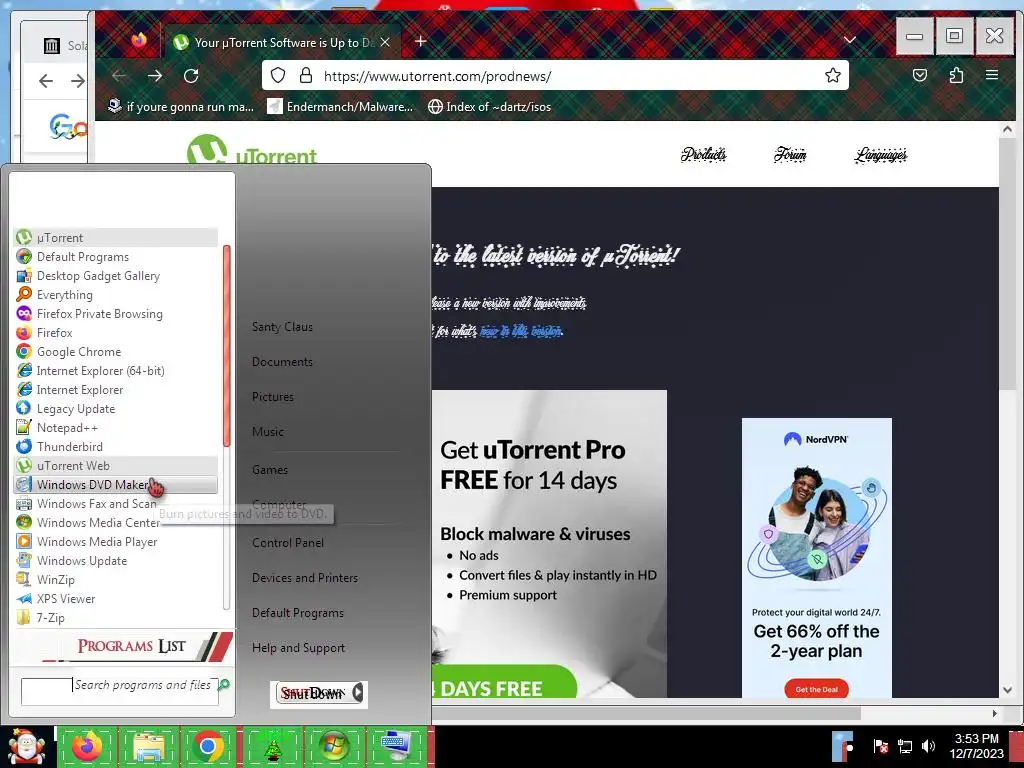Image resolution: width=1024 pixels, height=768 pixels.
Task: Open Firefox extensions puzzle icon
Action: 956,75
